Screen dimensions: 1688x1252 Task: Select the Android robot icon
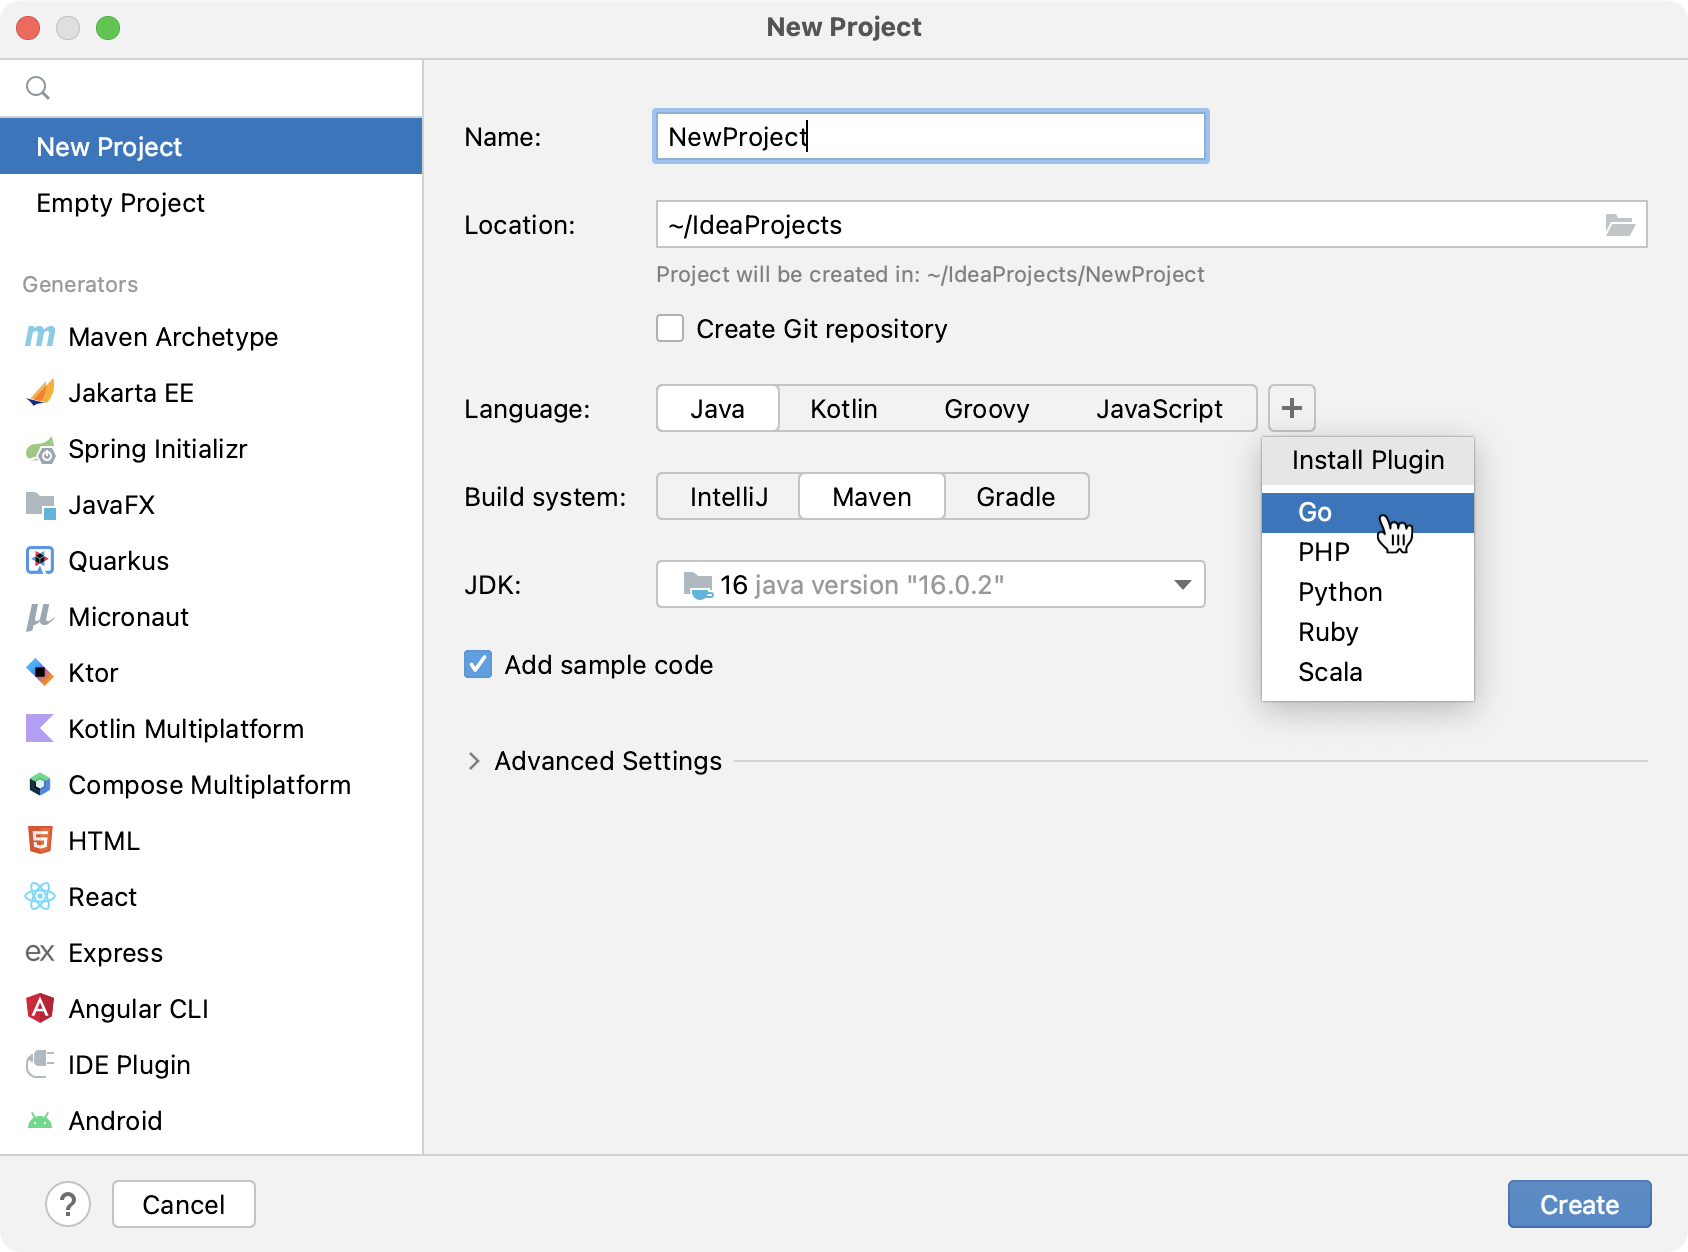40,1121
